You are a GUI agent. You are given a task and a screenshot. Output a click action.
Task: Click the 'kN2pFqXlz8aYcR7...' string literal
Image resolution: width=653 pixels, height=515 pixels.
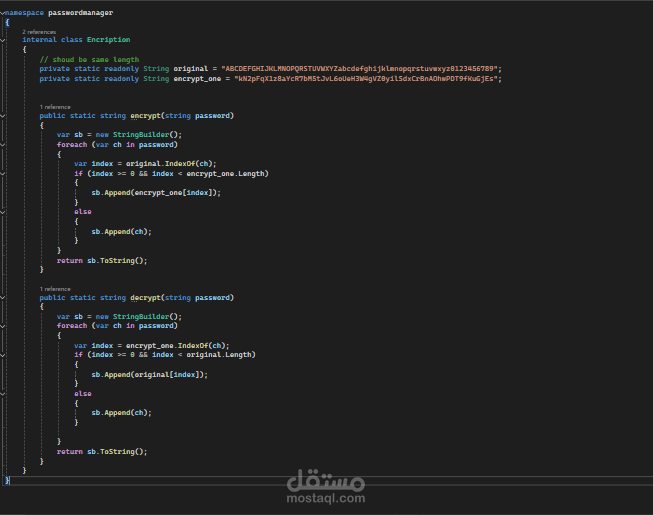(366, 79)
